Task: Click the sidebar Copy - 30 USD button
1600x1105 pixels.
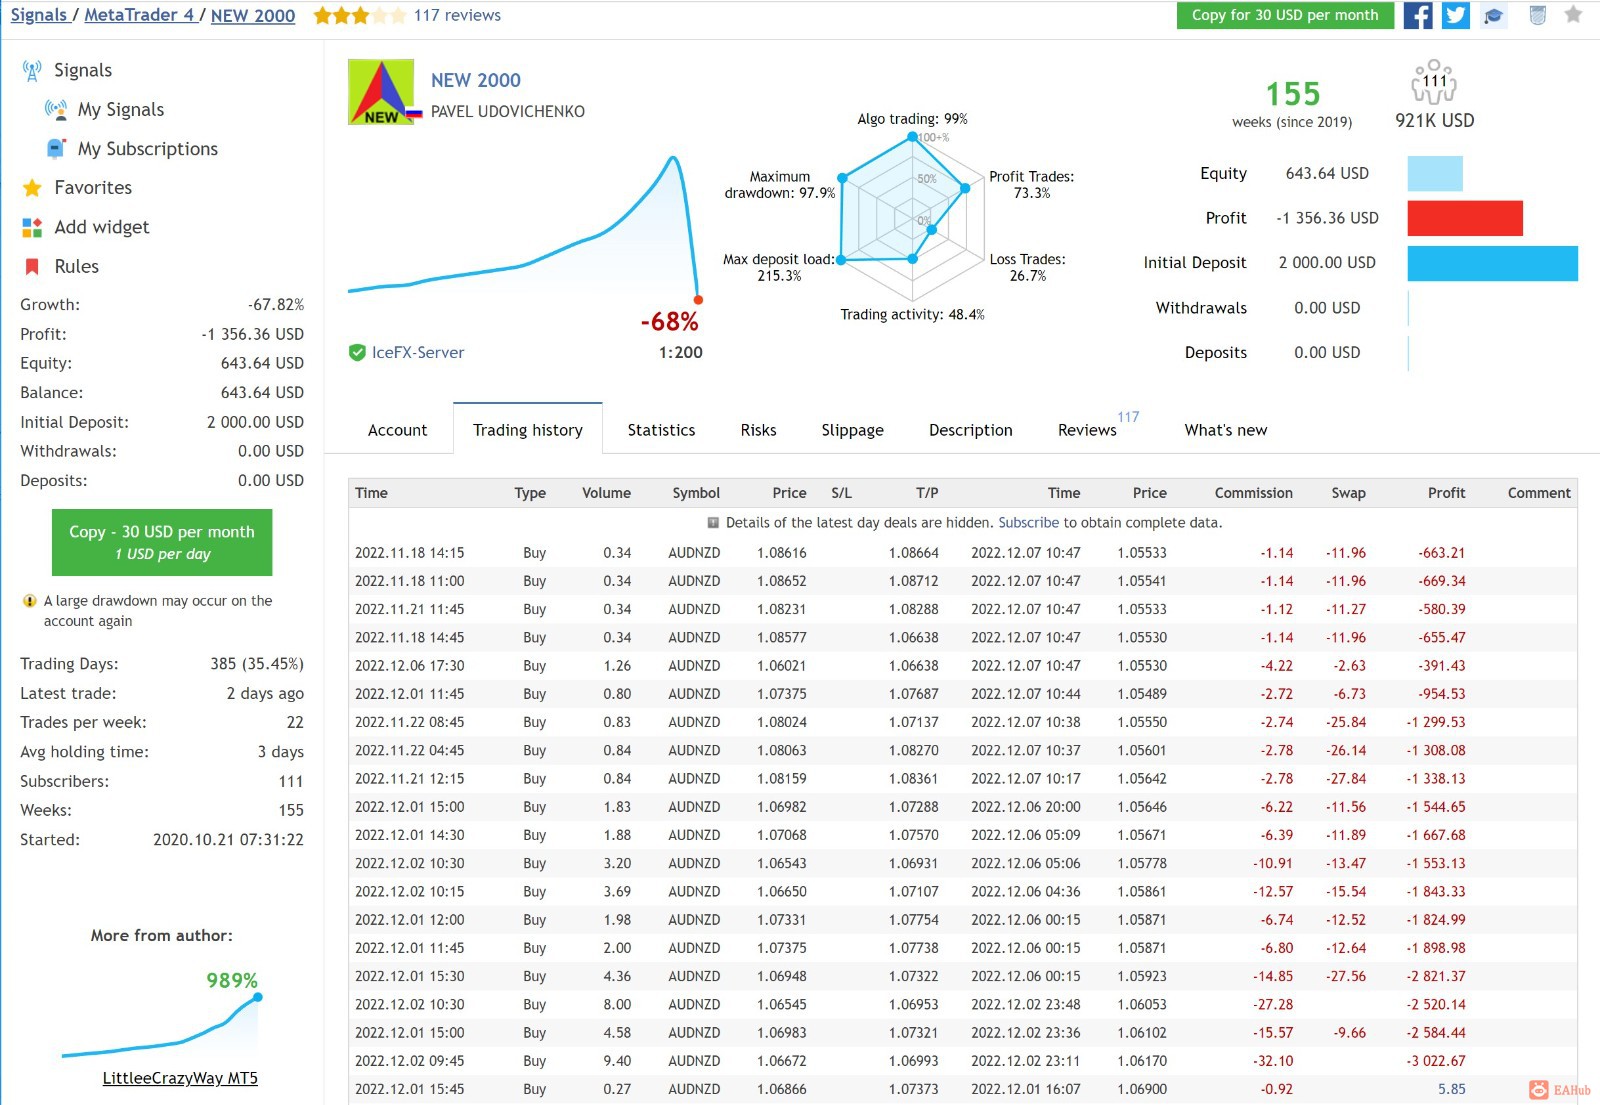Action: [162, 542]
